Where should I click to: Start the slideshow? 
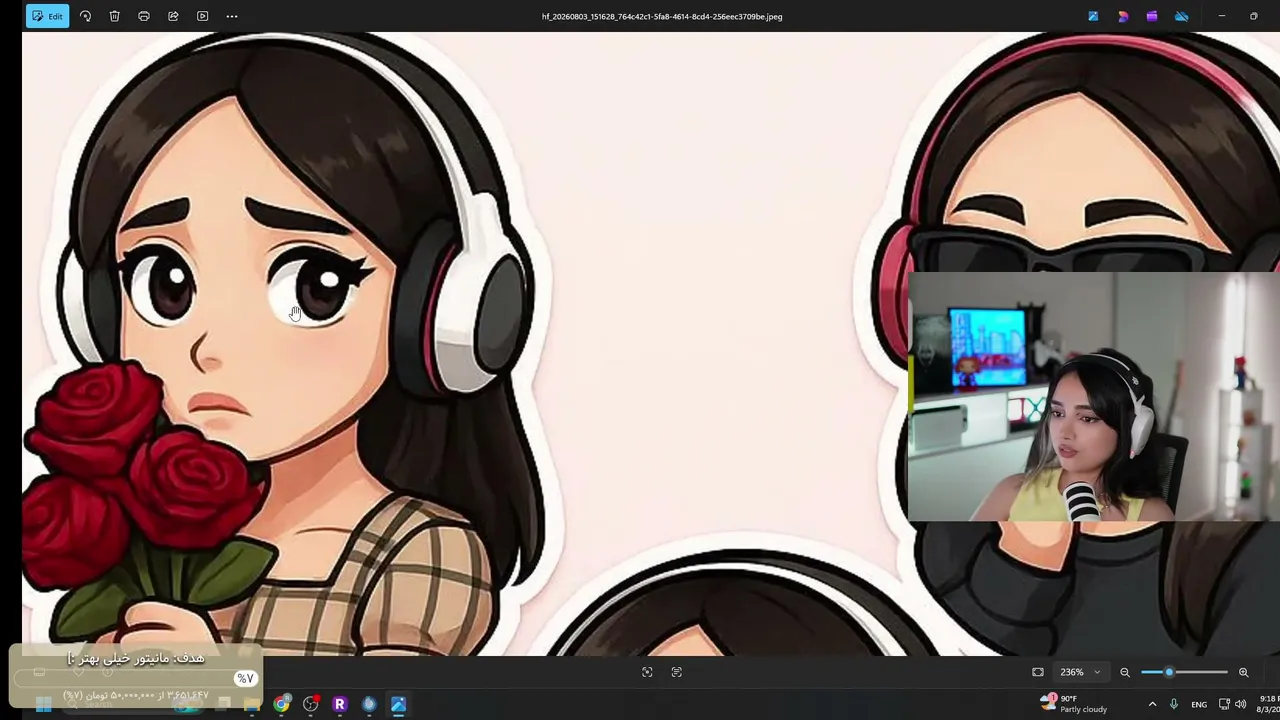tap(202, 16)
